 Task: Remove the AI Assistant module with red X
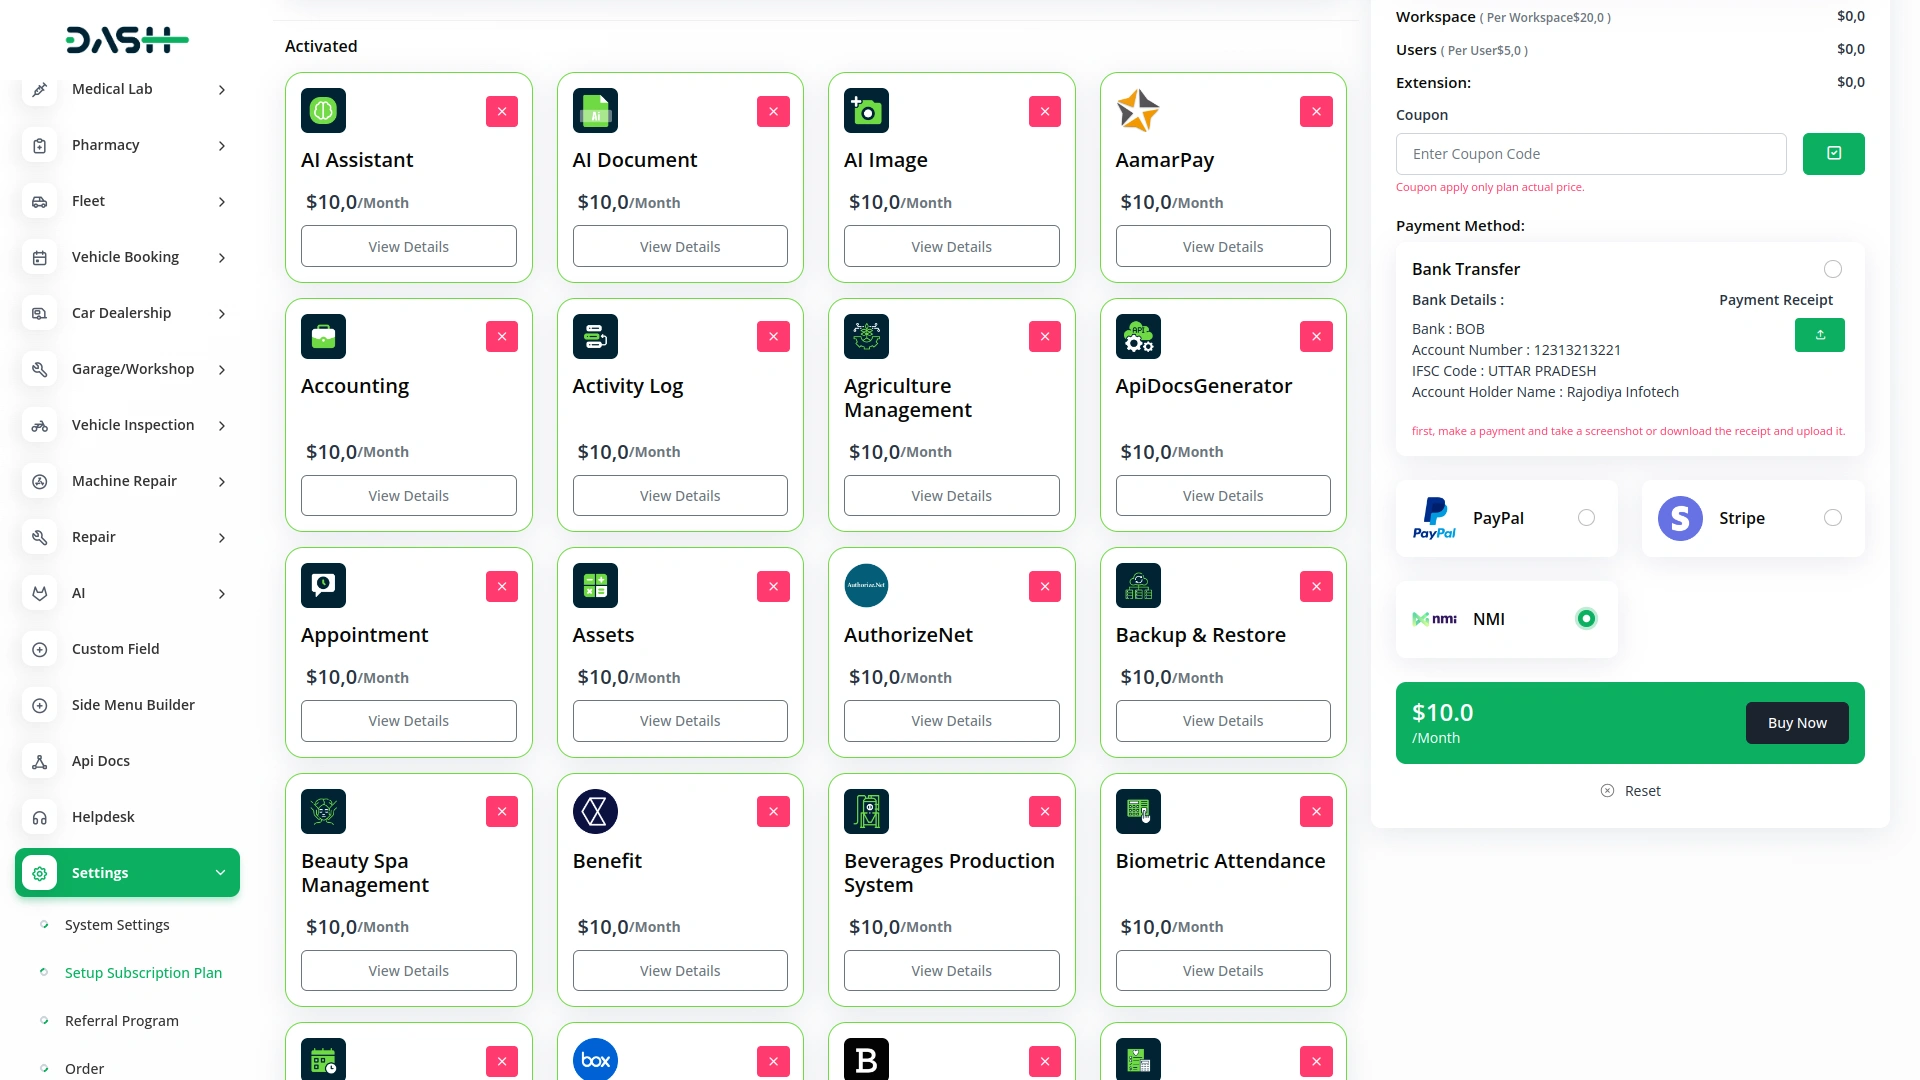(501, 111)
